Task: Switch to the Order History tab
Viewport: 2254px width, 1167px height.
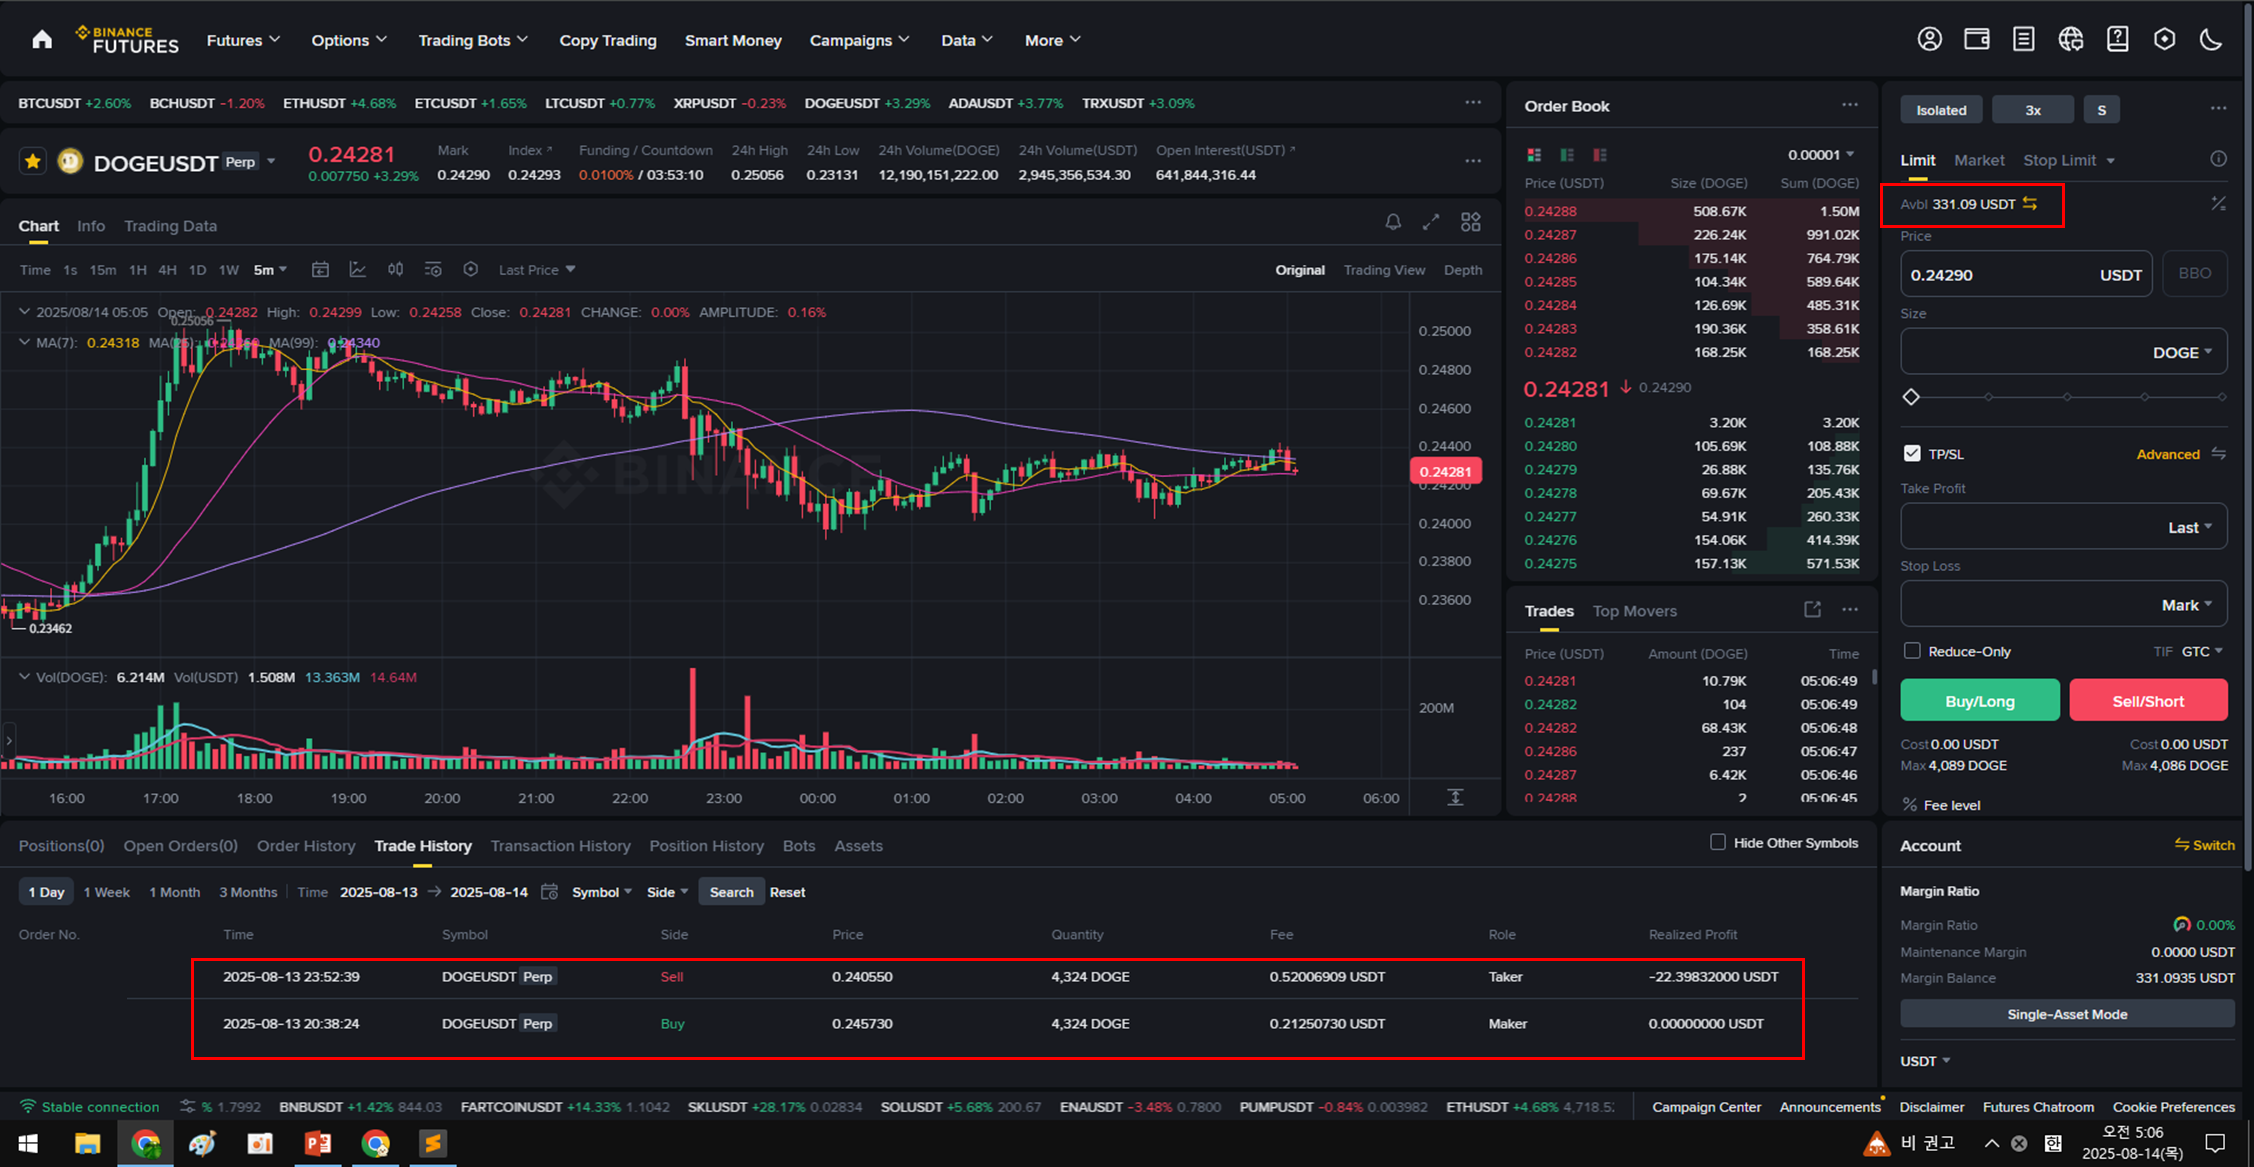Action: (306, 846)
